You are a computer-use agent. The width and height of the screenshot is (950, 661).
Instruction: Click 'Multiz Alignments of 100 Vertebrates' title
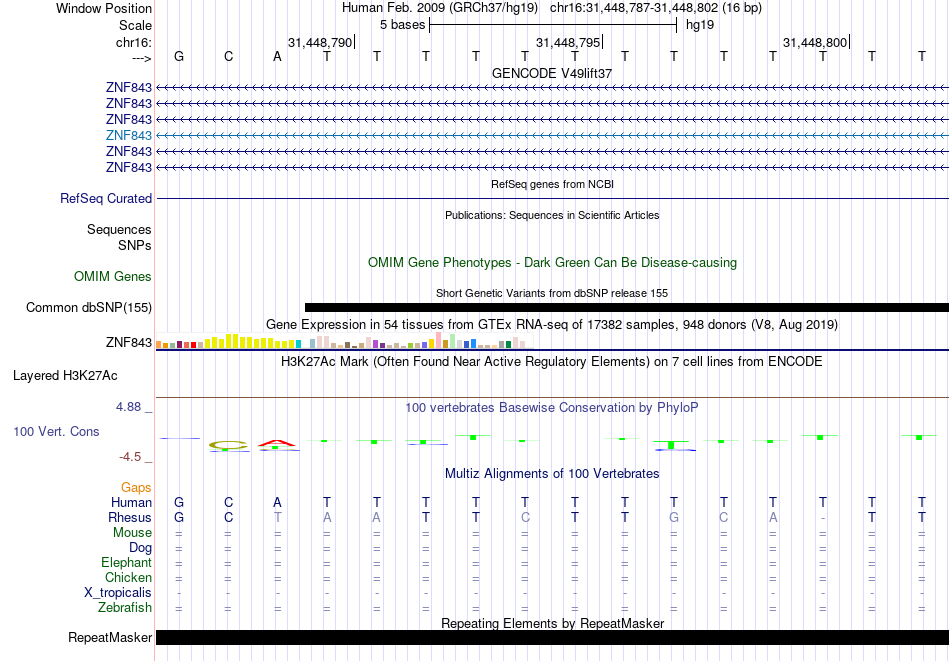[x=552, y=474]
